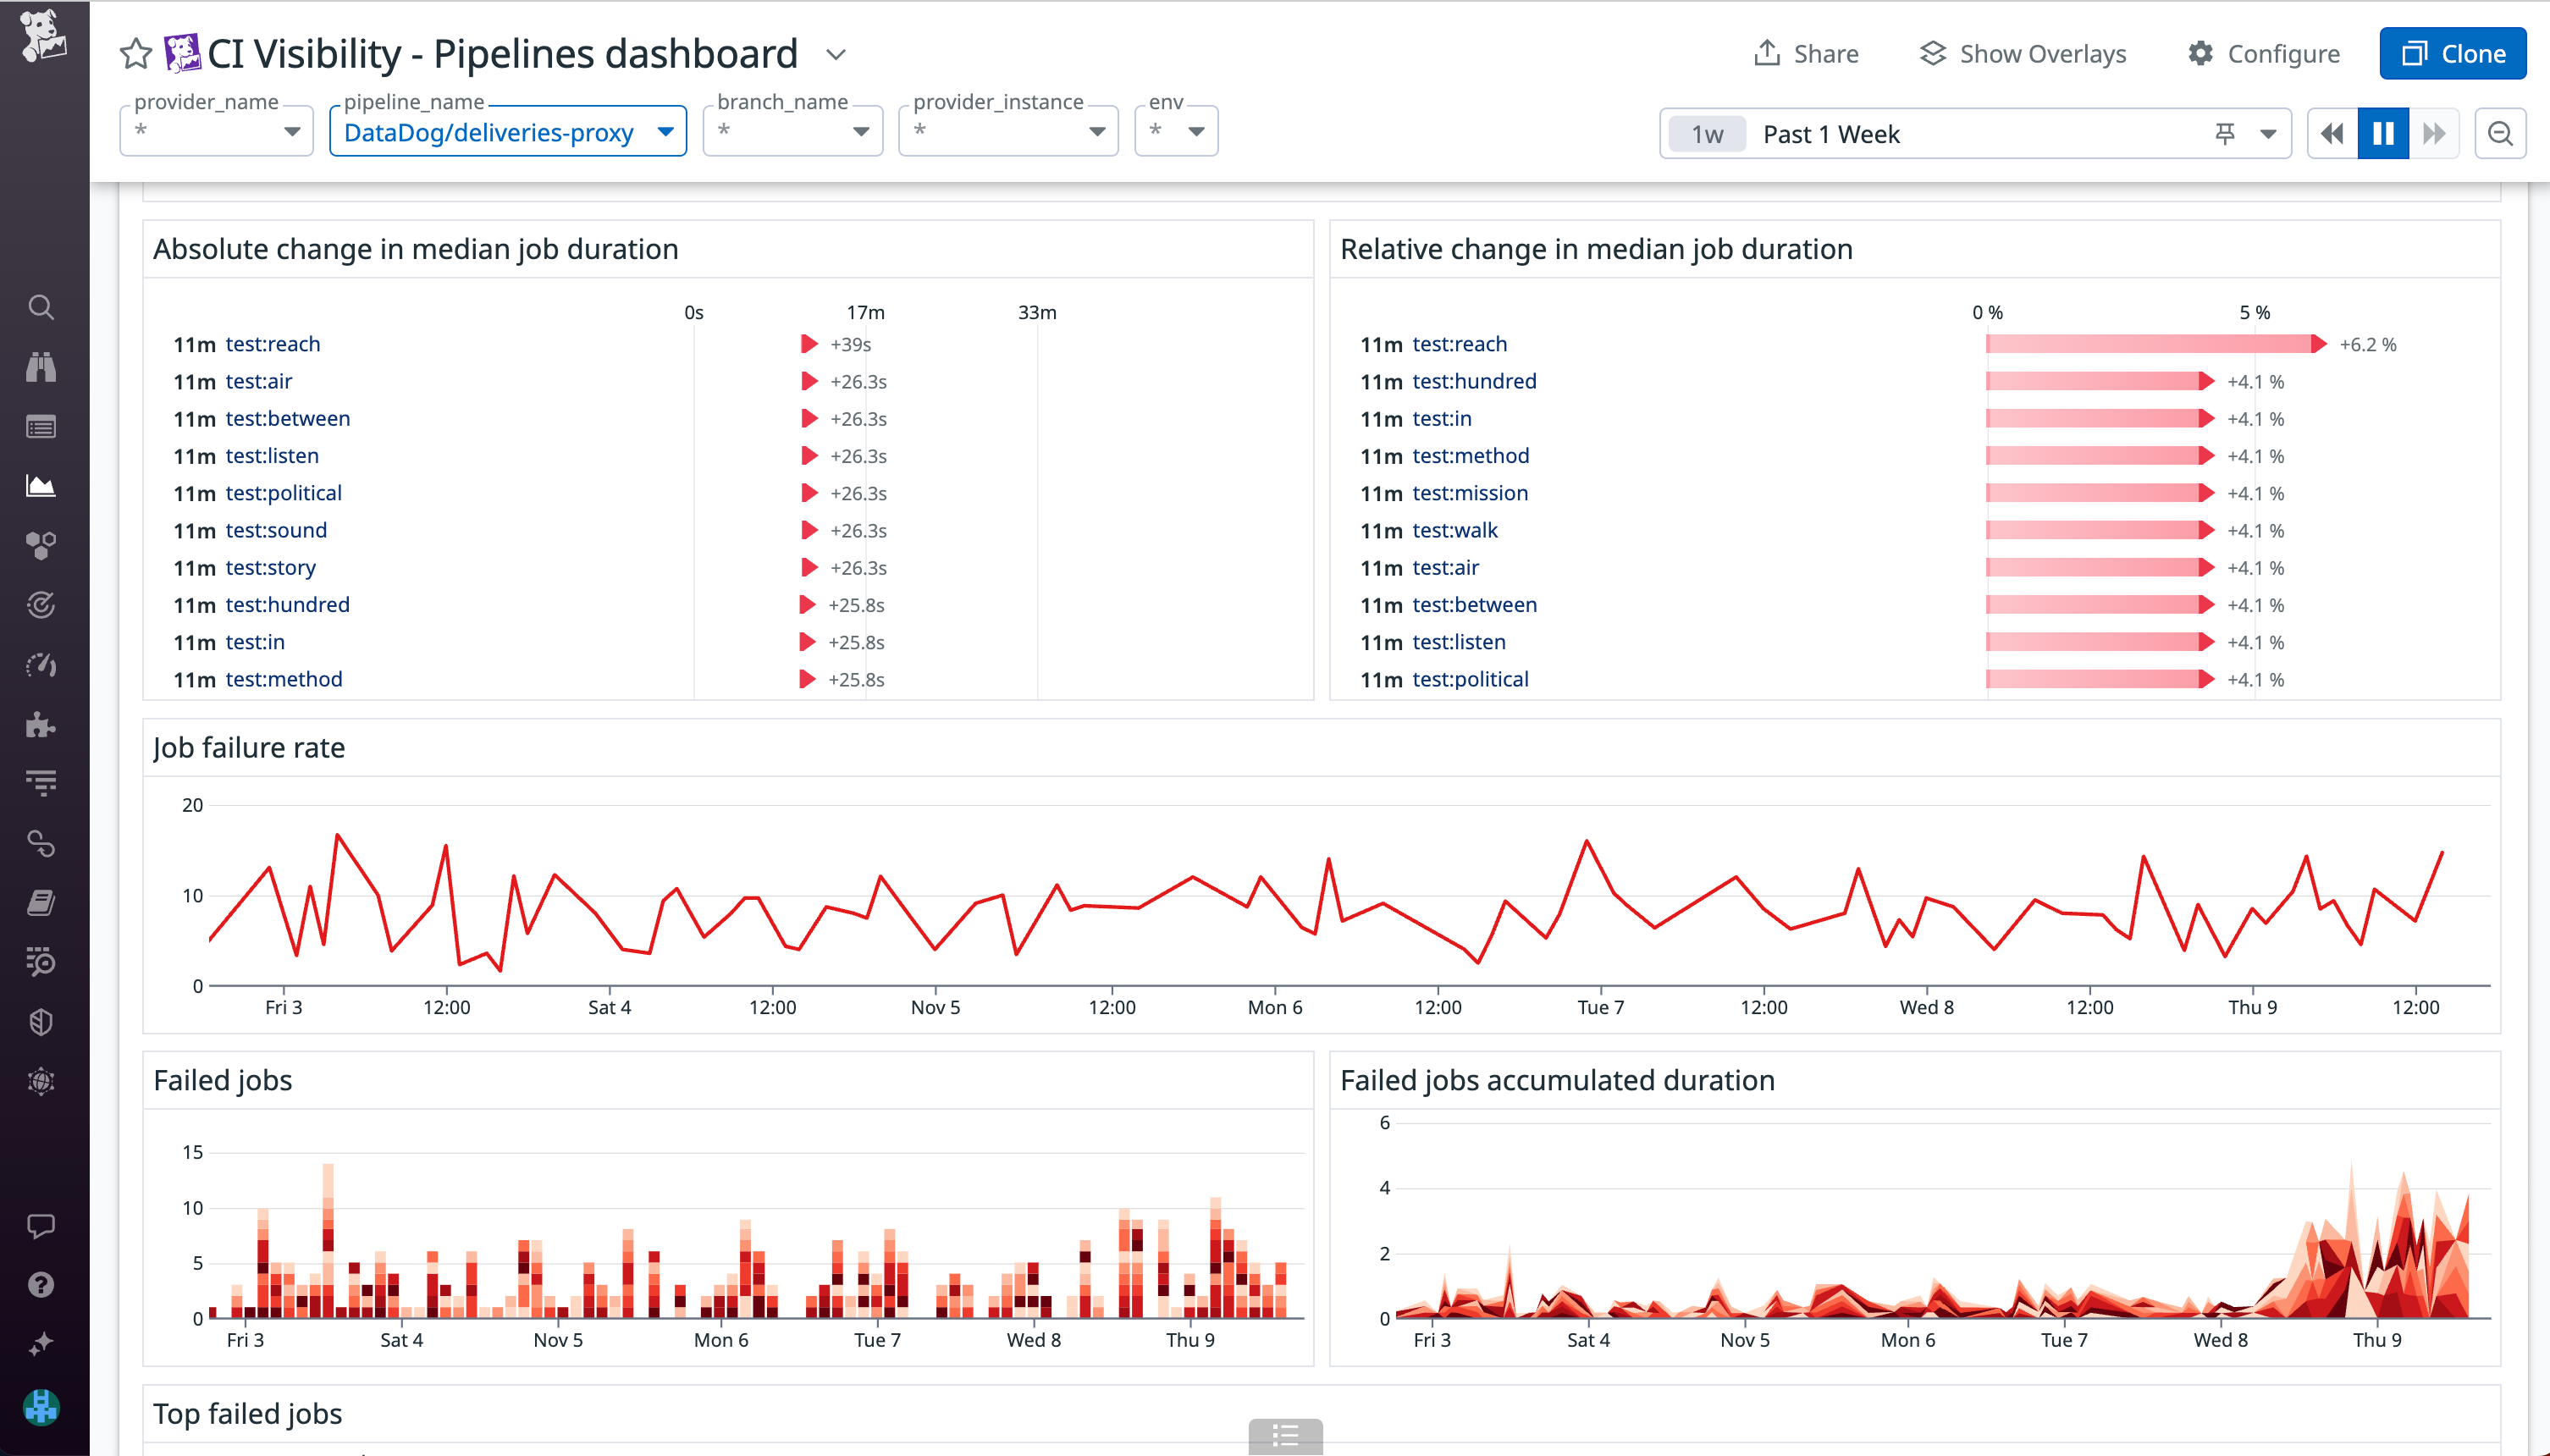
Task: Select the Watchdog binoculars icon in sidebar
Action: (x=41, y=366)
